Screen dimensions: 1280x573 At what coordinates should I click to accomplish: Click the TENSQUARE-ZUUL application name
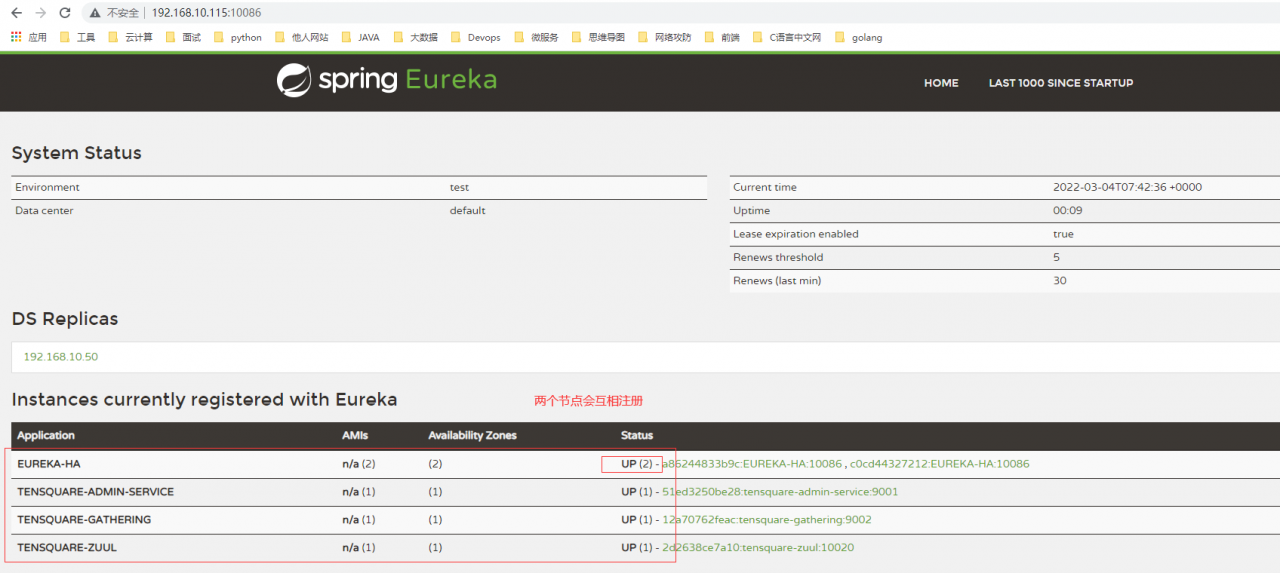(x=67, y=548)
